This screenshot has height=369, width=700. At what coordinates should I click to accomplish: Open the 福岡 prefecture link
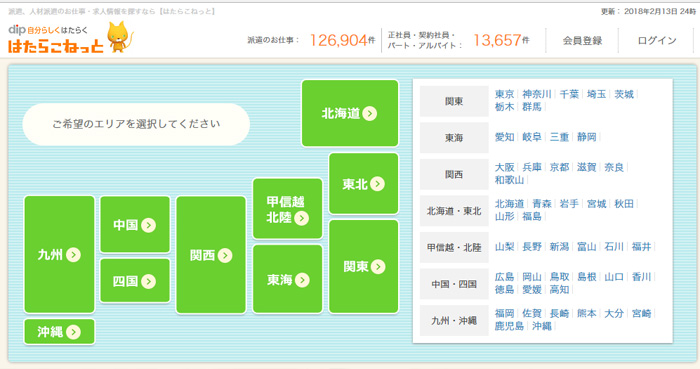pos(504,314)
